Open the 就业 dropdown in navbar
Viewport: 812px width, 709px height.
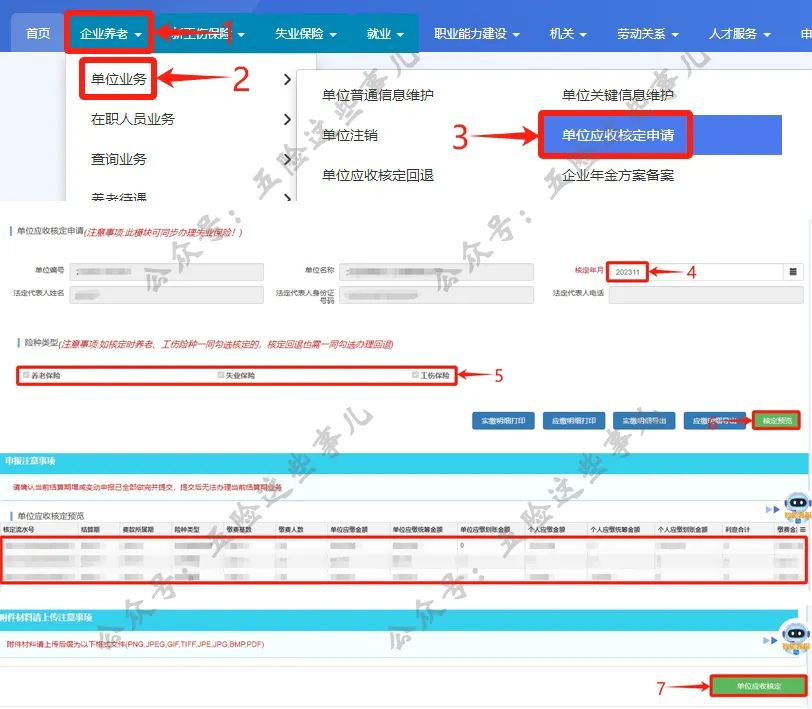tap(384, 34)
